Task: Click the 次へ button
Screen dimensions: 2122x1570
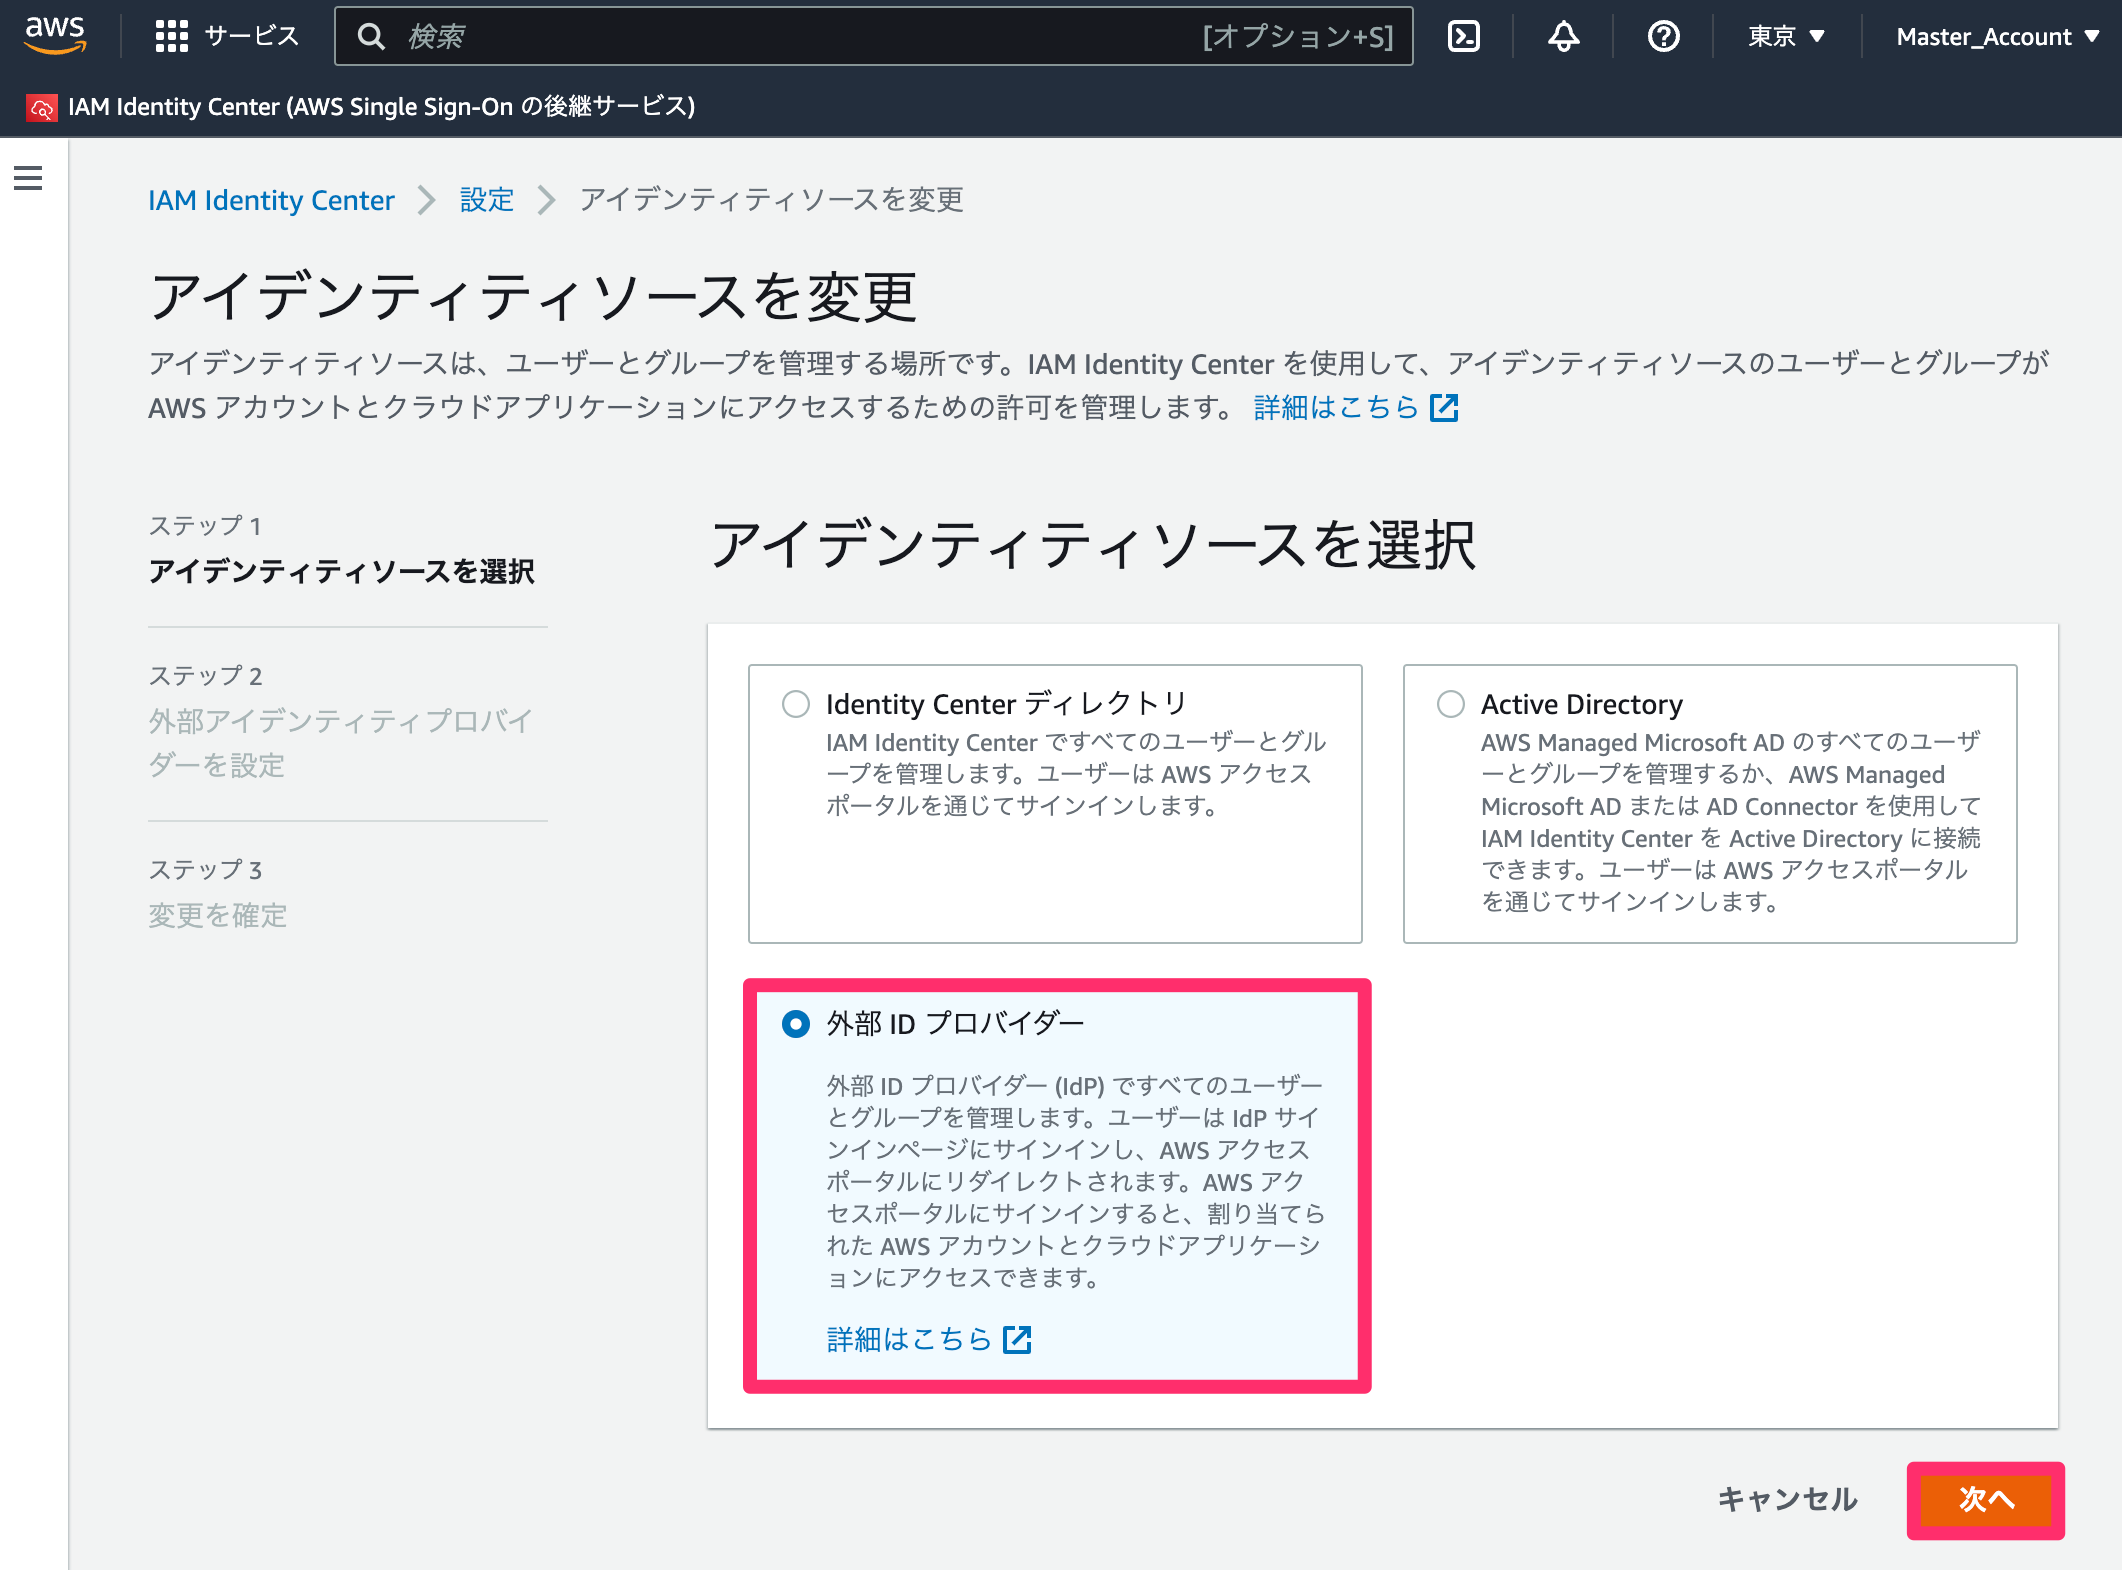Action: click(x=1986, y=1499)
